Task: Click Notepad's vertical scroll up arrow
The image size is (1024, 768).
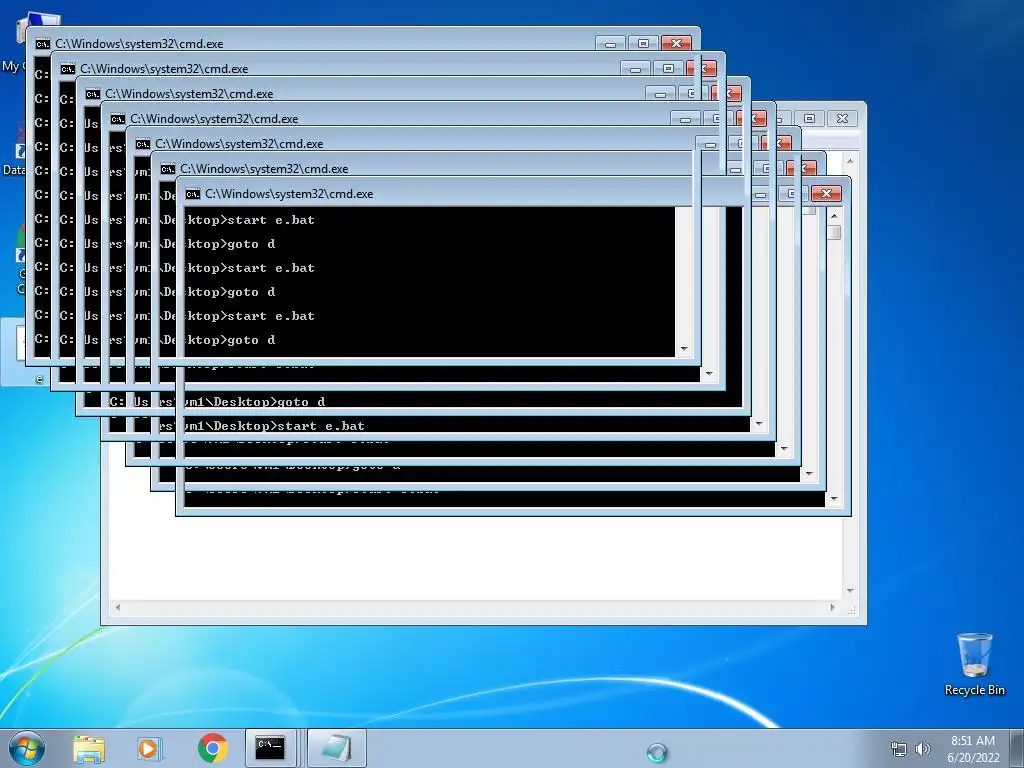Action: point(850,161)
